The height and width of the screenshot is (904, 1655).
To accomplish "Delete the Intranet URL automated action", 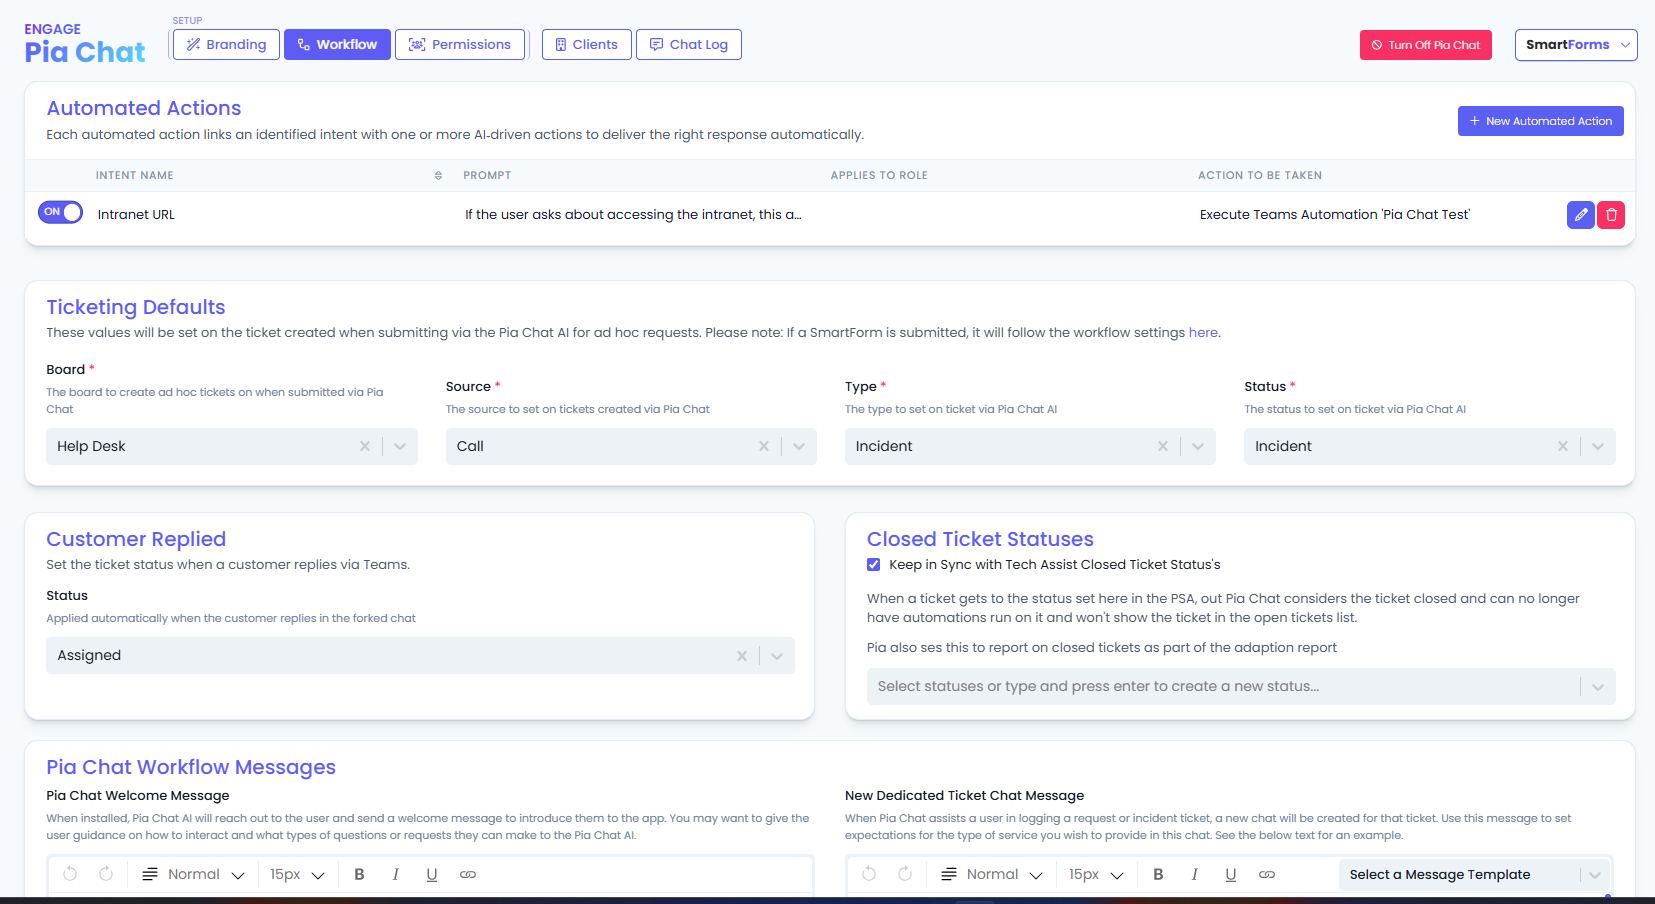I will (1611, 215).
